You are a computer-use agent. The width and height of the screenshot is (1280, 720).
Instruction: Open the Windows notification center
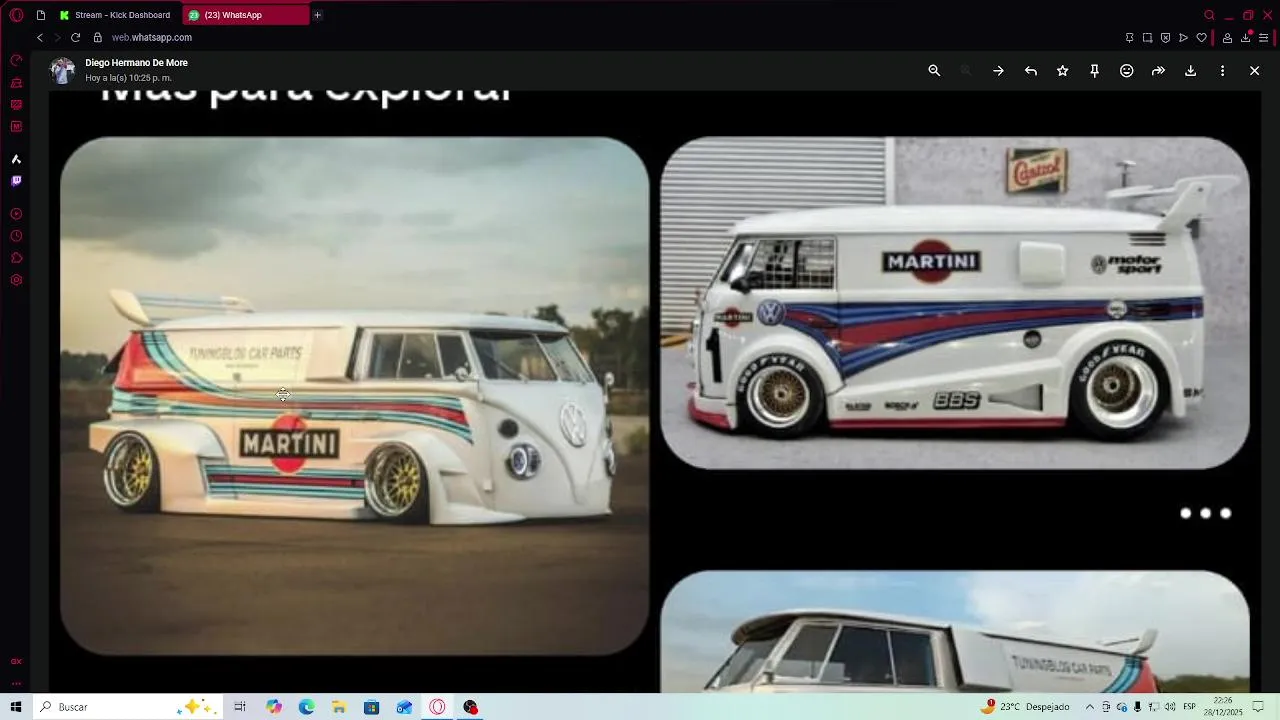pyautogui.click(x=1258, y=707)
